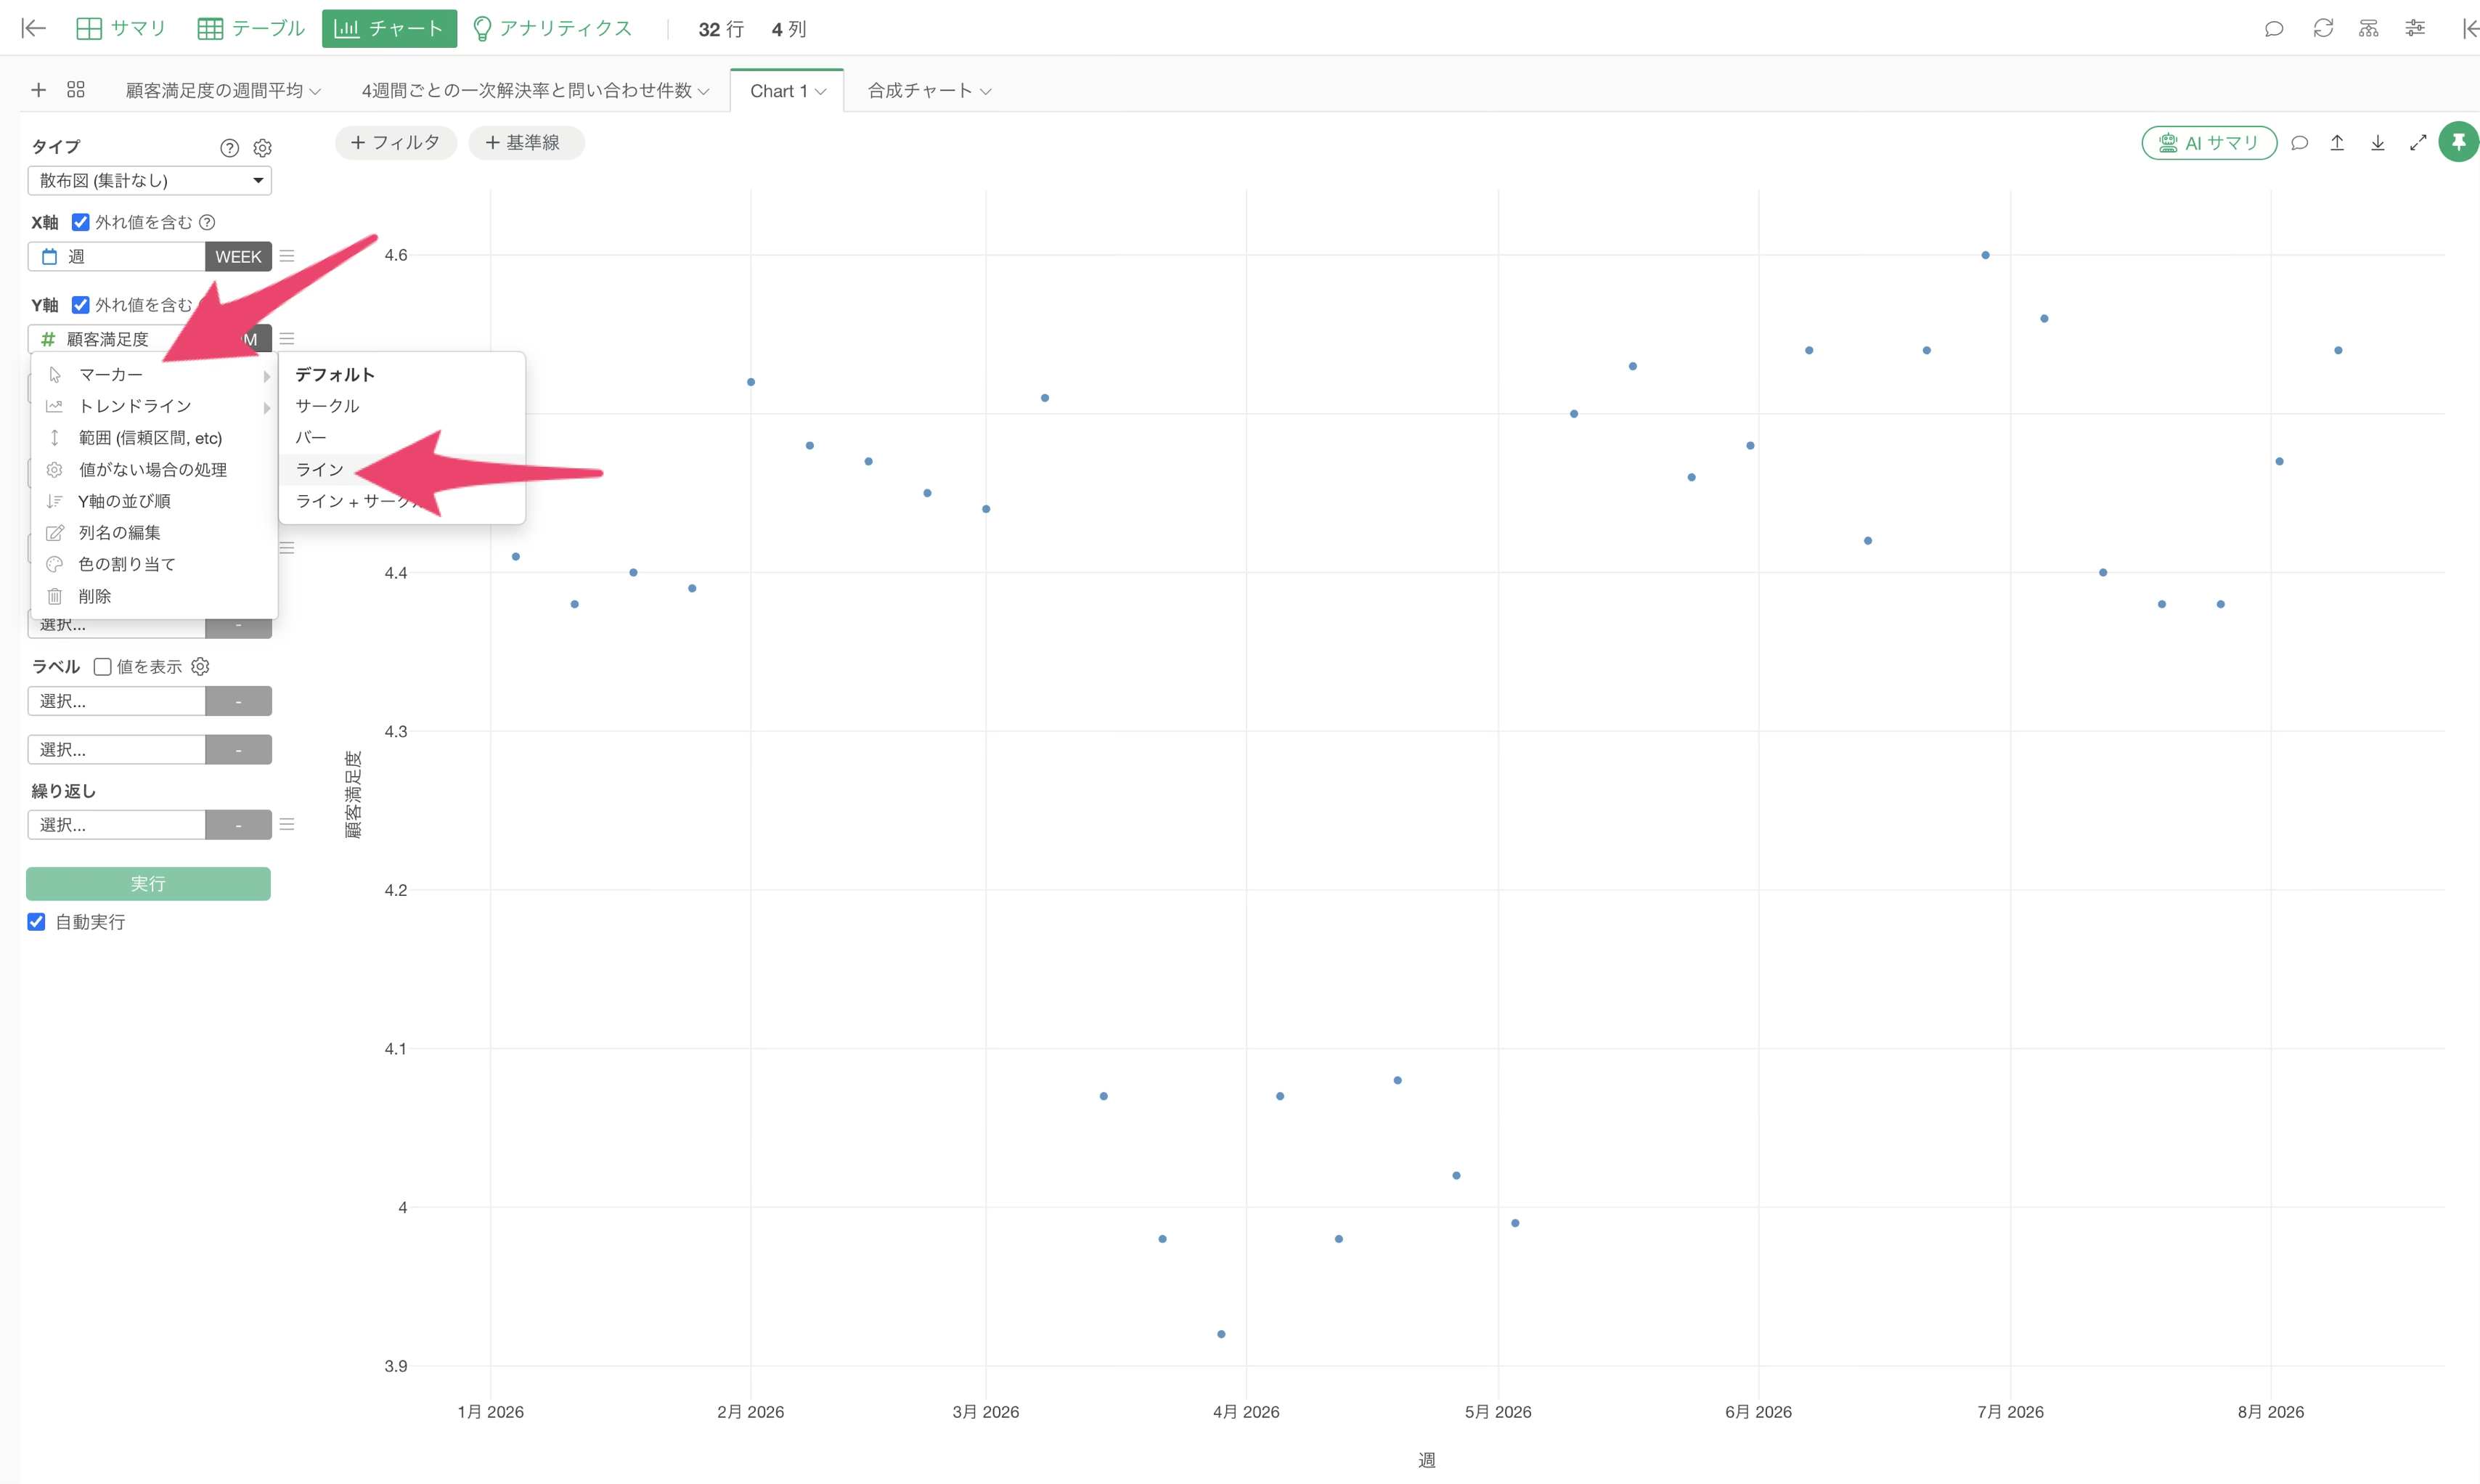Add a new chart with plus icon
The image size is (2480, 1484).
coord(39,90)
